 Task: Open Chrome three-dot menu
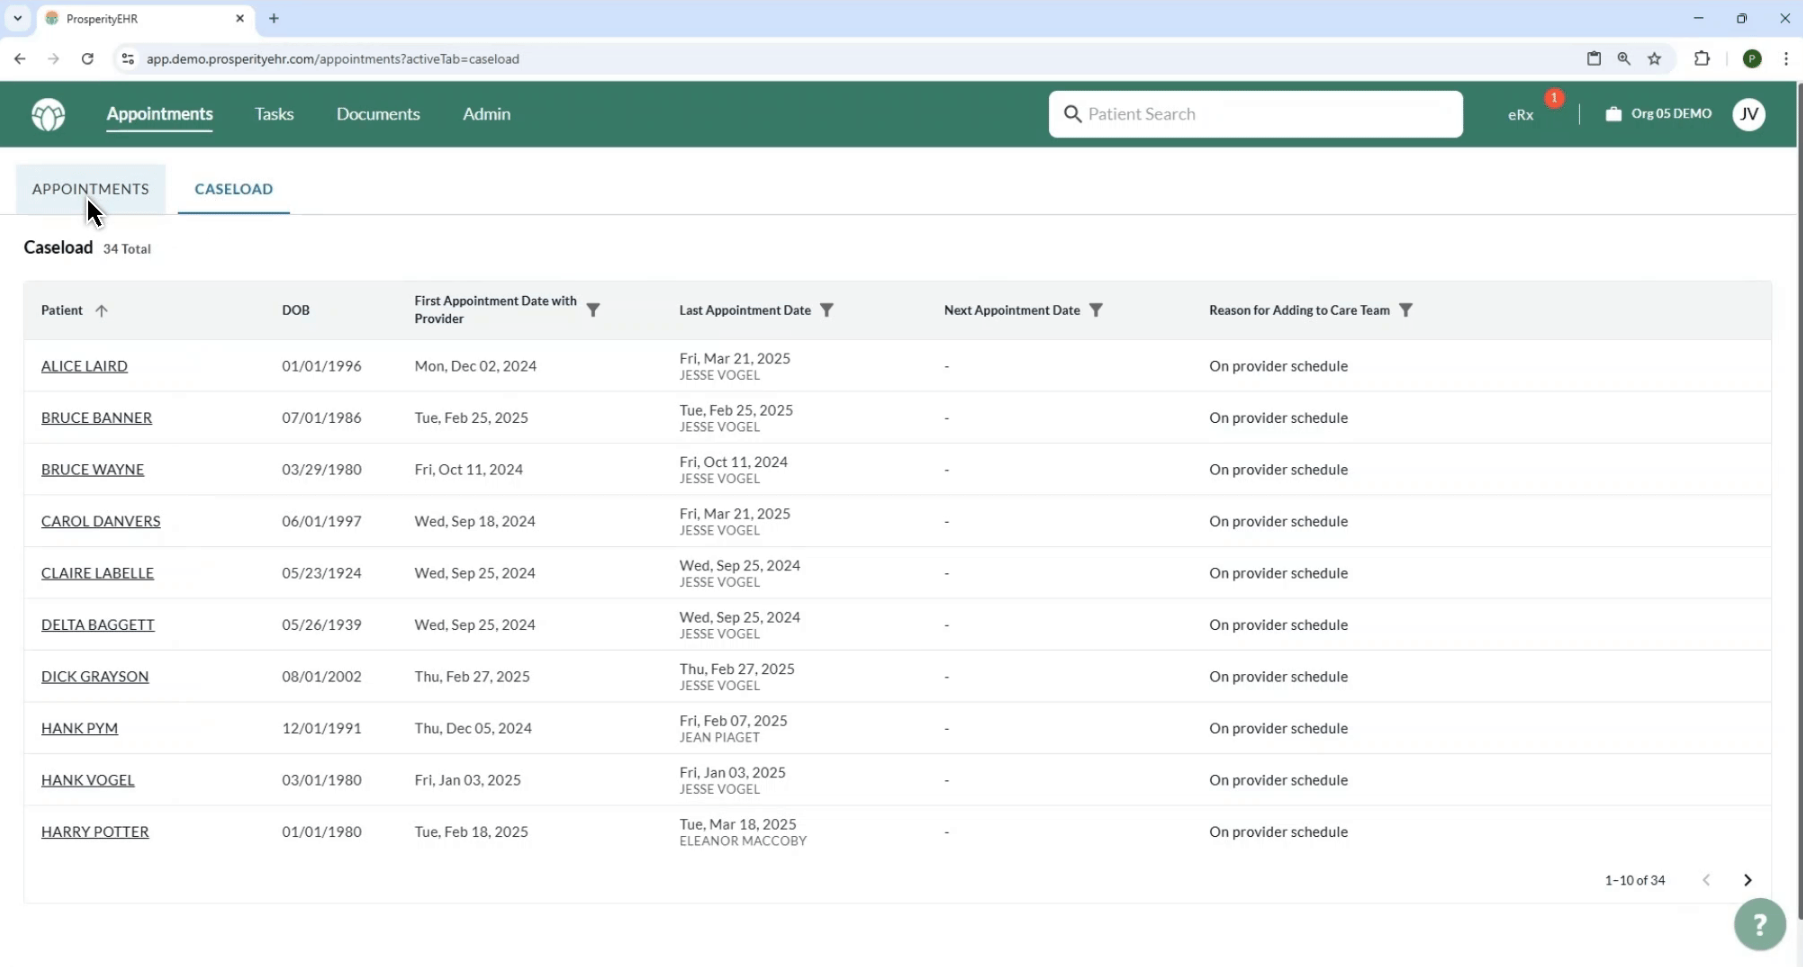[1786, 59]
